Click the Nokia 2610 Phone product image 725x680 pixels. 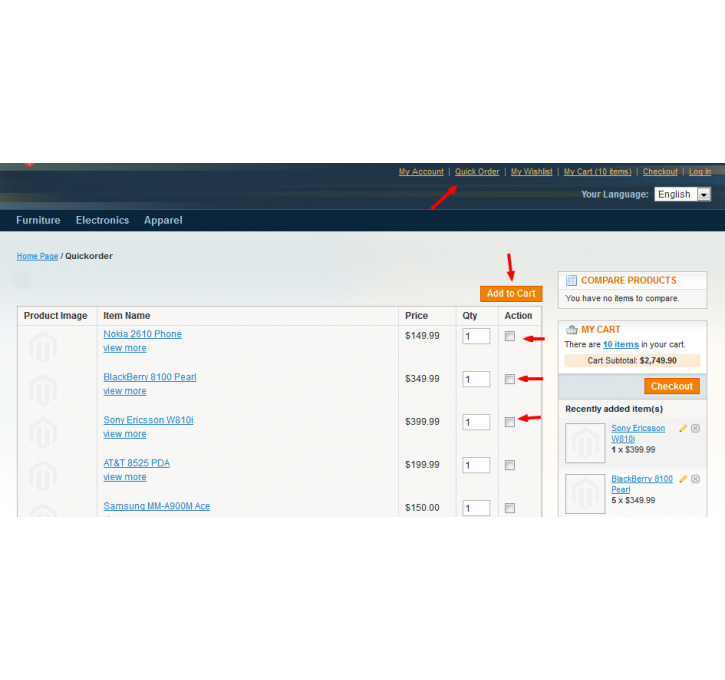pos(43,346)
